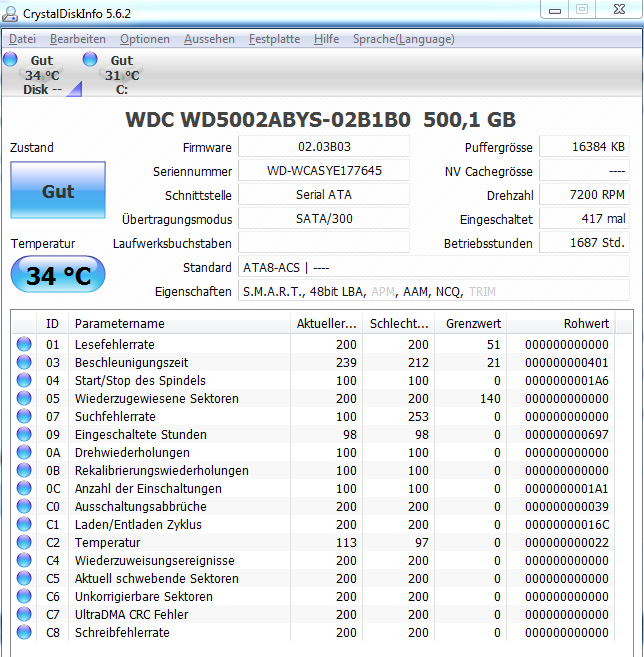Click the Rohwert column header
Viewport: 644px width, 657px height.
[x=561, y=323]
